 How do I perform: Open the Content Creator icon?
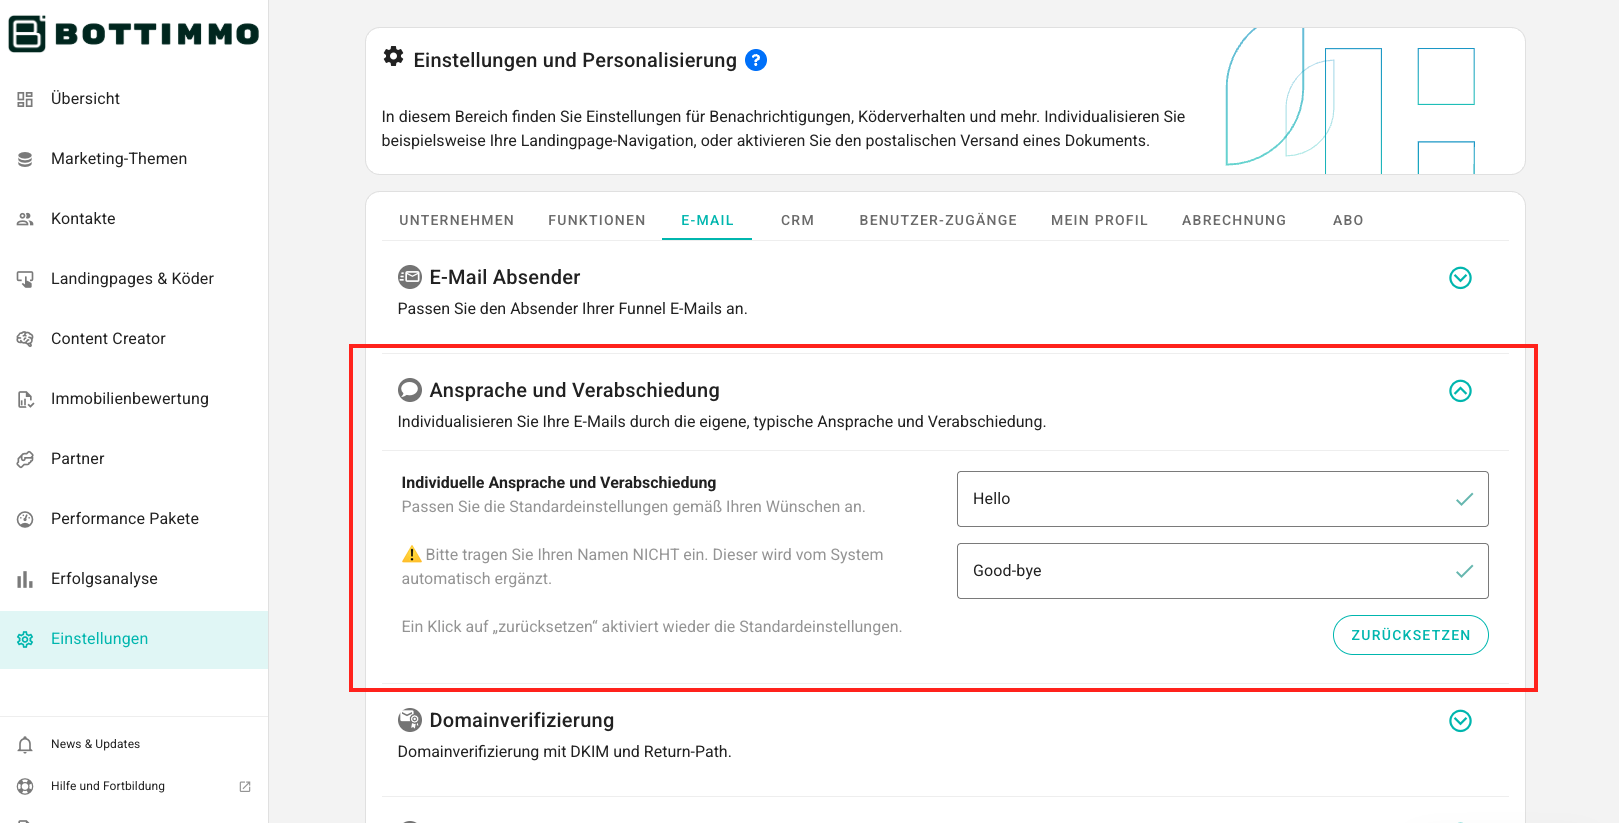pos(25,339)
